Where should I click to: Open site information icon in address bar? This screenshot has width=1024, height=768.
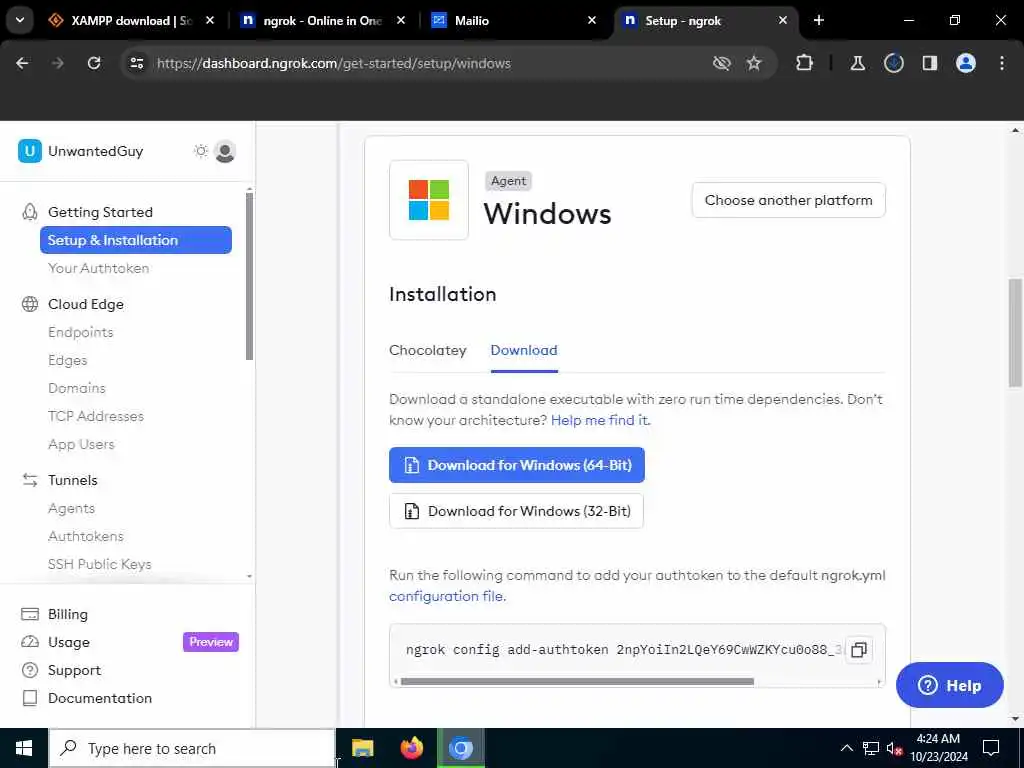[x=136, y=63]
